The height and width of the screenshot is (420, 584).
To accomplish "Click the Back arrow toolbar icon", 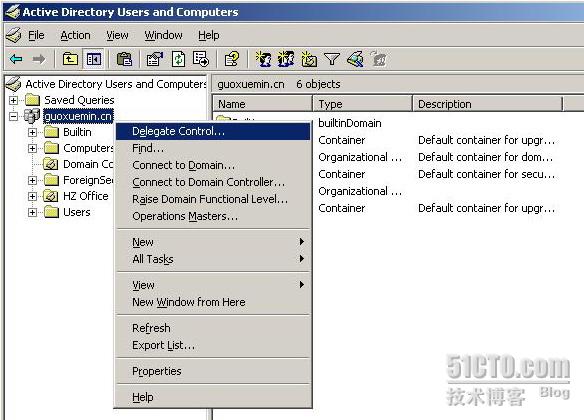I will (x=16, y=59).
